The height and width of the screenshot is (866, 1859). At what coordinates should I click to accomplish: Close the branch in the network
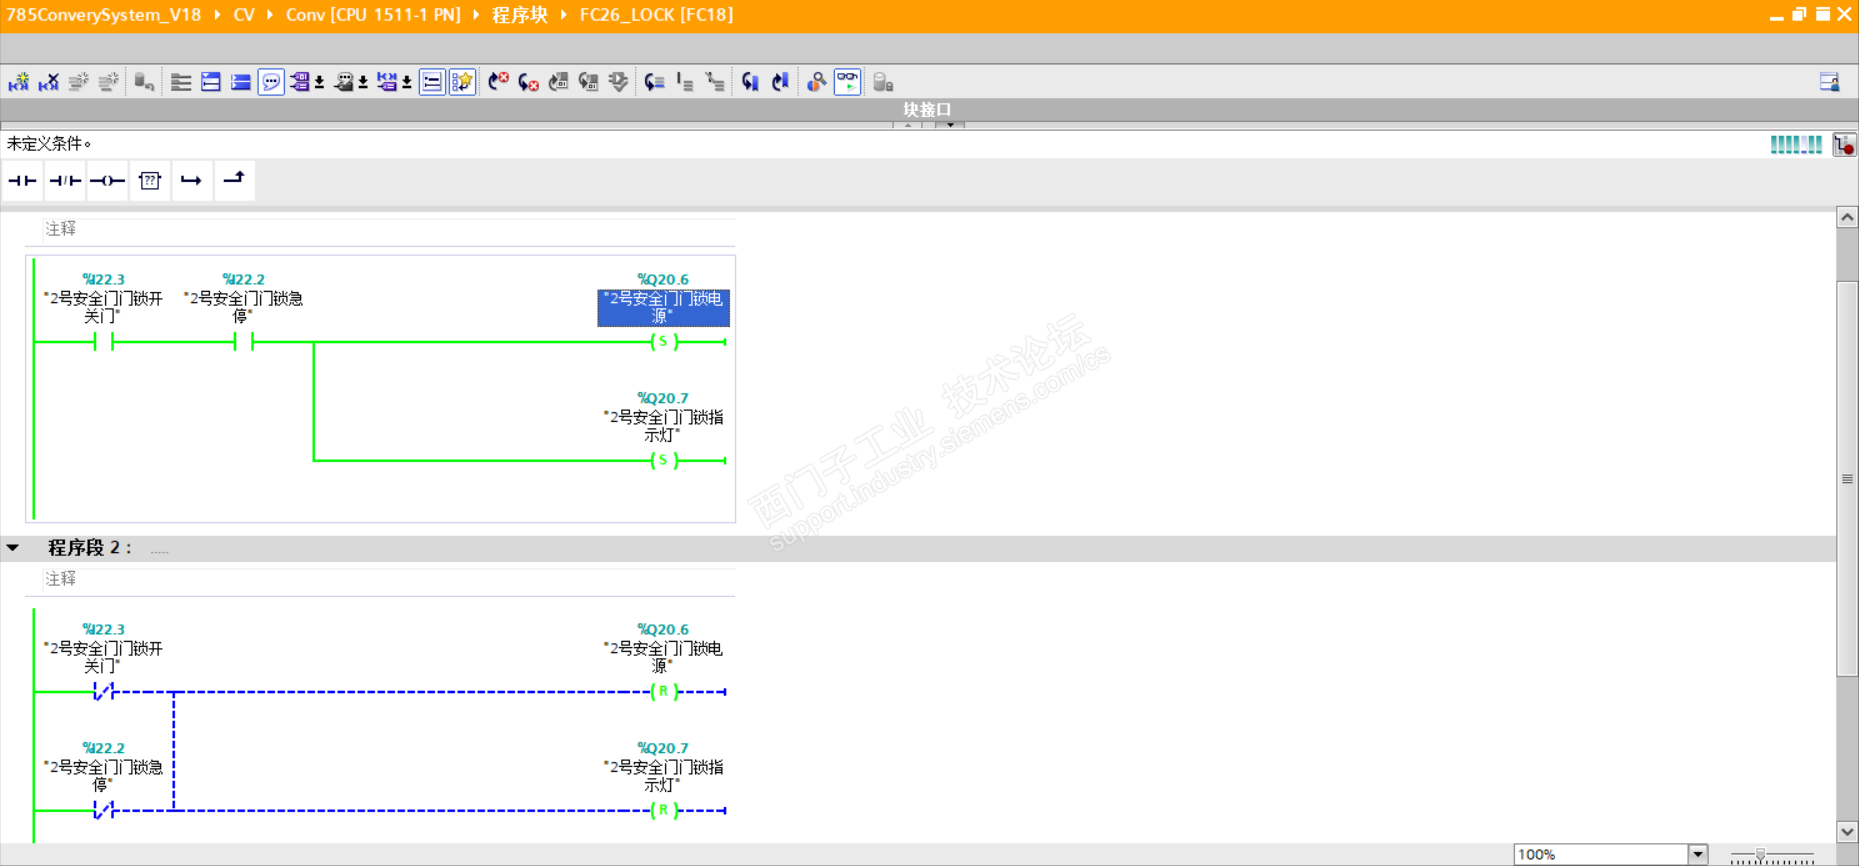(234, 181)
